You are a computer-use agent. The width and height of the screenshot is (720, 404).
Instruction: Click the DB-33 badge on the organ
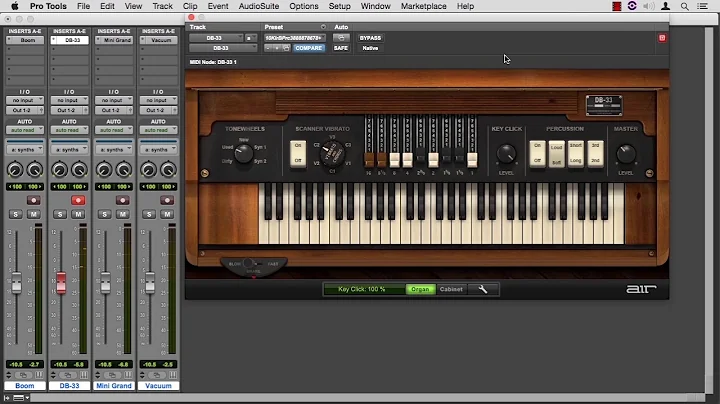point(604,105)
